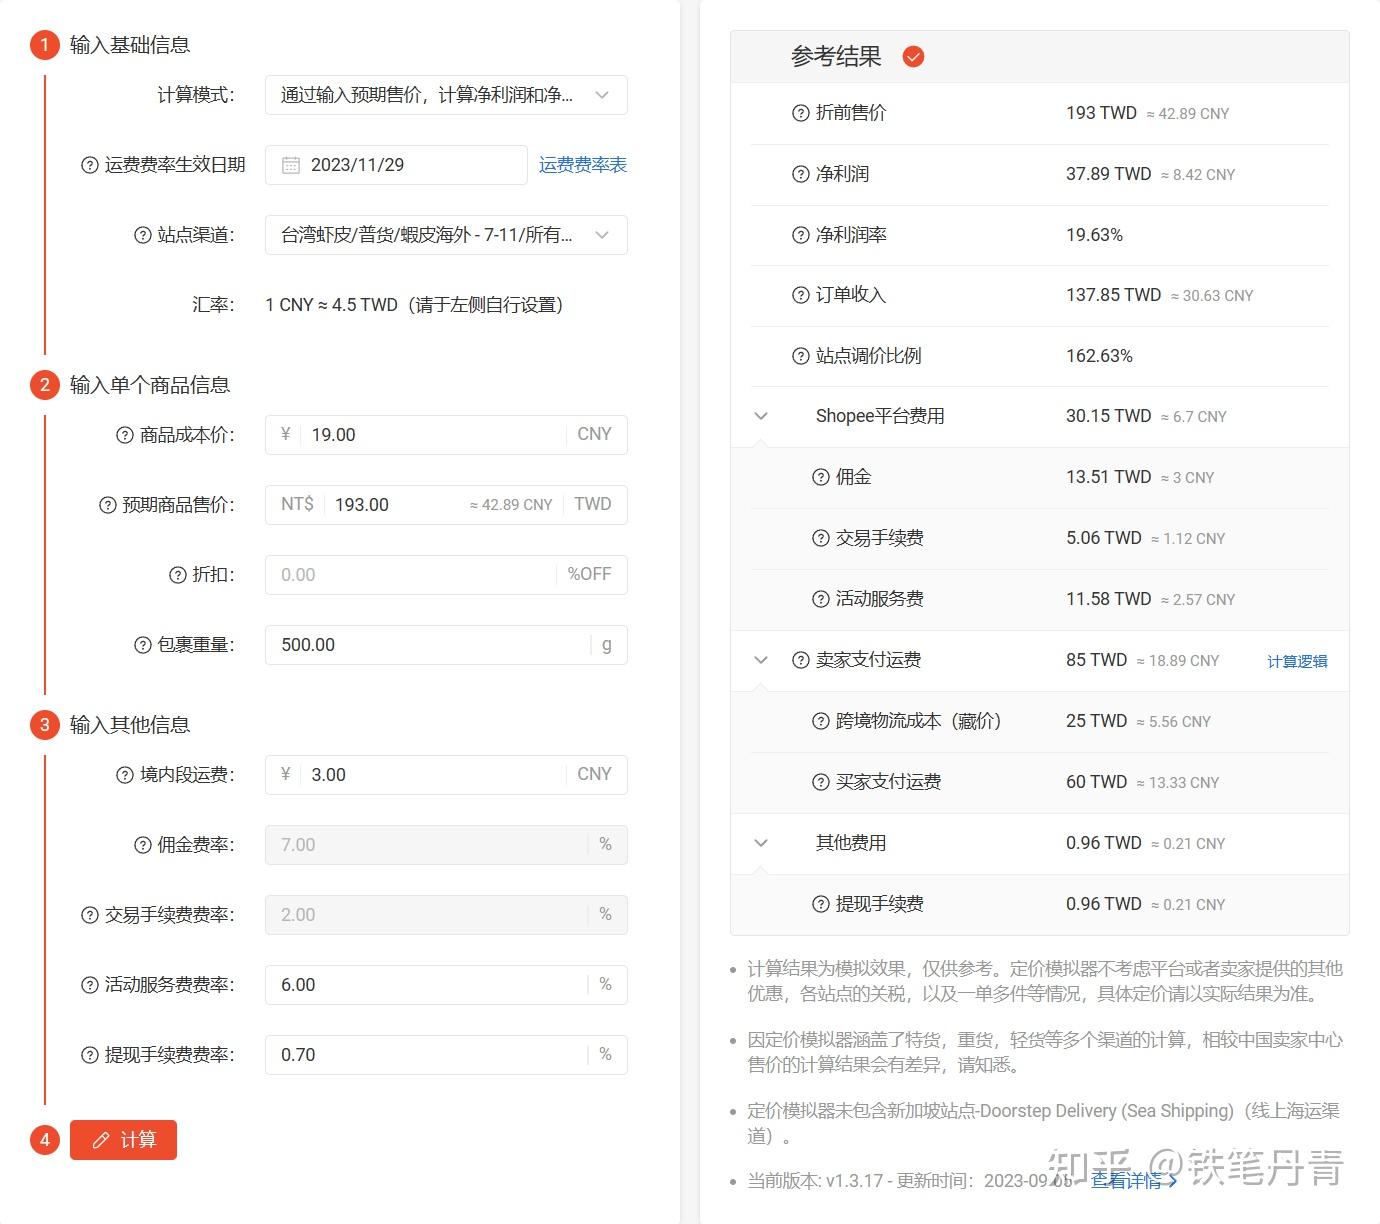The image size is (1380, 1224).
Task: Click help icon beside 净利润 result
Action: coord(800,174)
